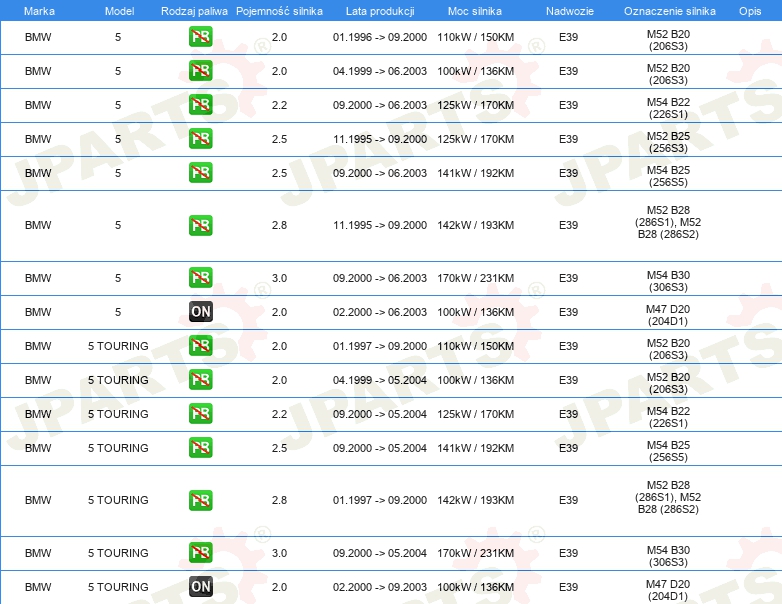Screen dimensions: 782x604
Task: Select the date range 01.1996 -> 09.2000
Action: coord(380,37)
